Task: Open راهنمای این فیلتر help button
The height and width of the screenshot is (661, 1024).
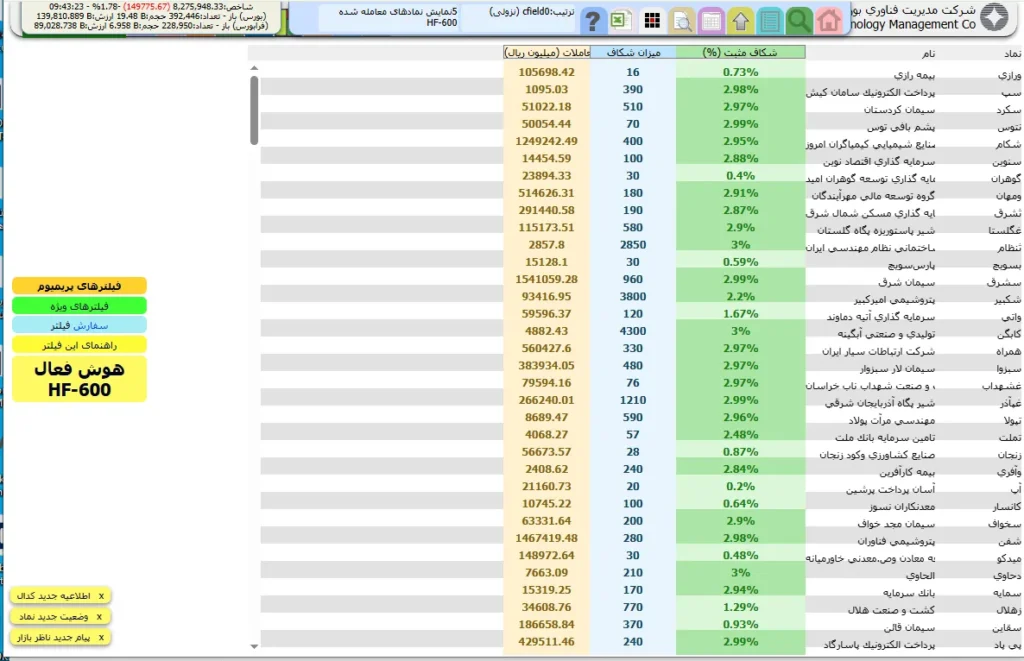Action: click(79, 345)
